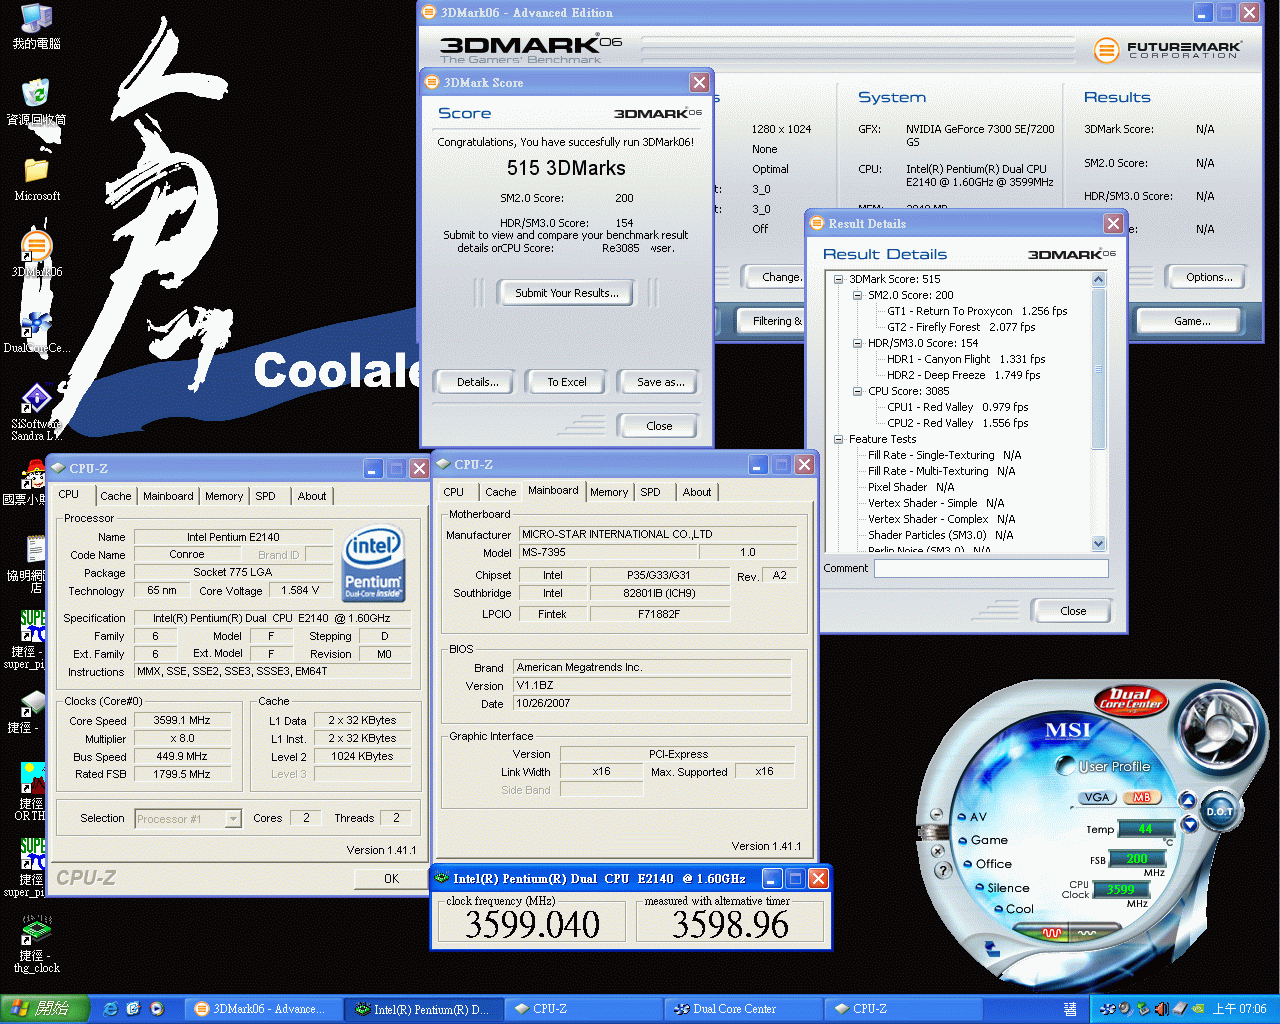
Task: Select GT1 - Return To Proxycon row
Action: point(977,311)
